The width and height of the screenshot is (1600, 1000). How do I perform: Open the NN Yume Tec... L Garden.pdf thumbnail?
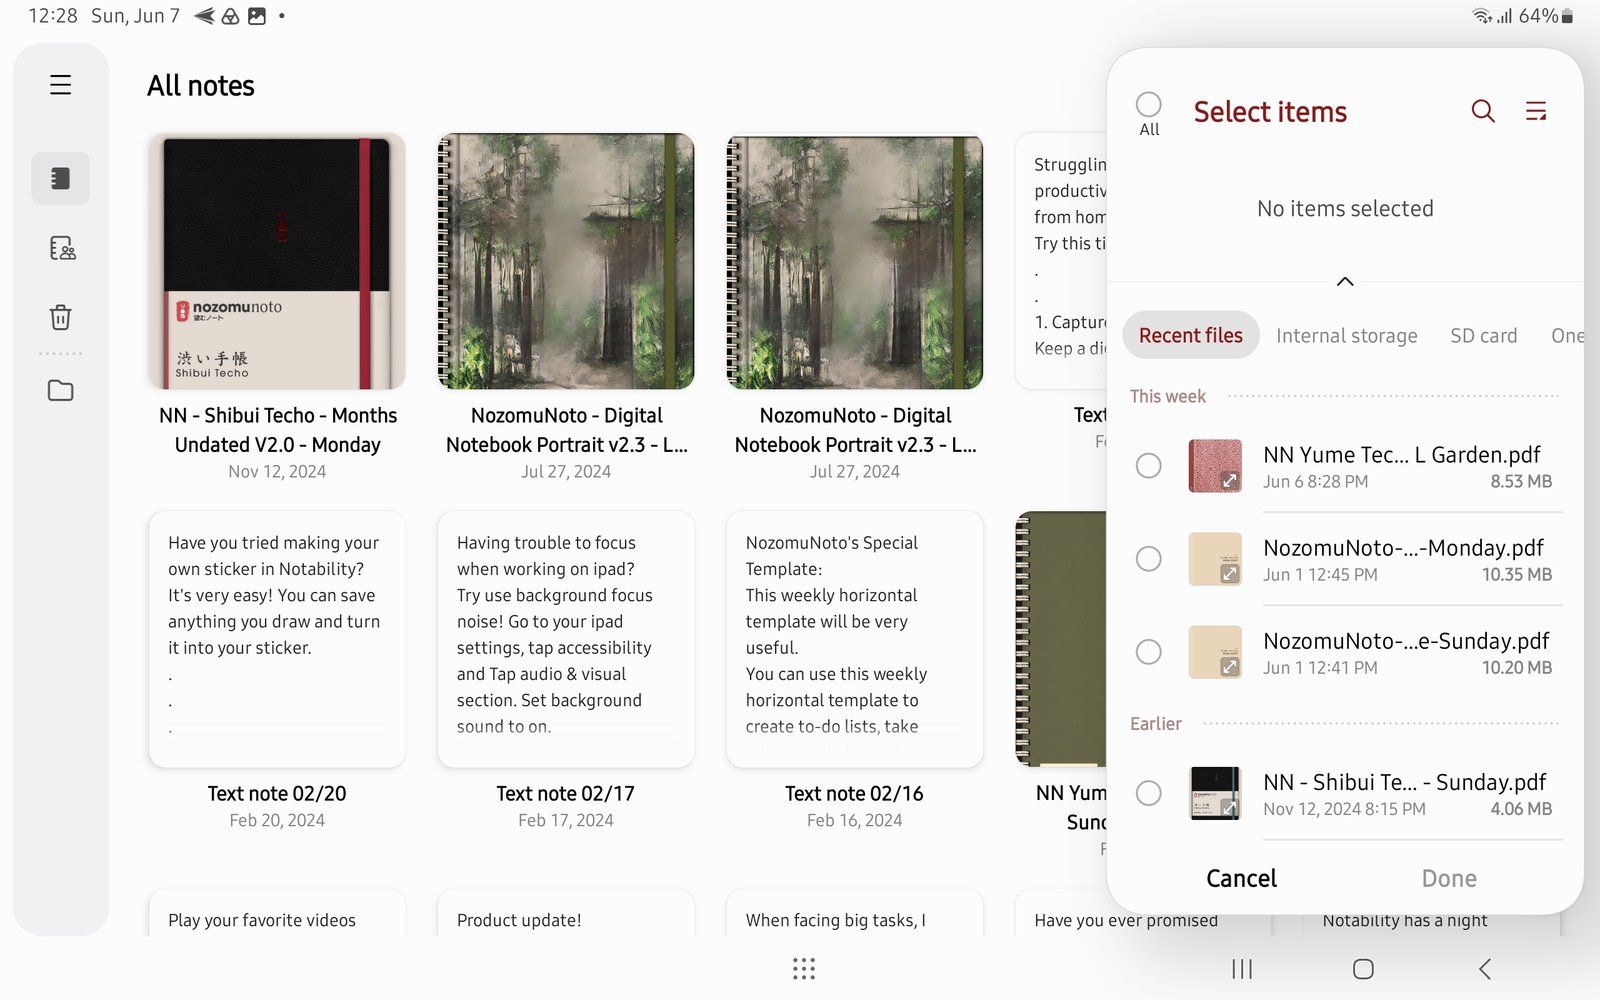tap(1215, 466)
